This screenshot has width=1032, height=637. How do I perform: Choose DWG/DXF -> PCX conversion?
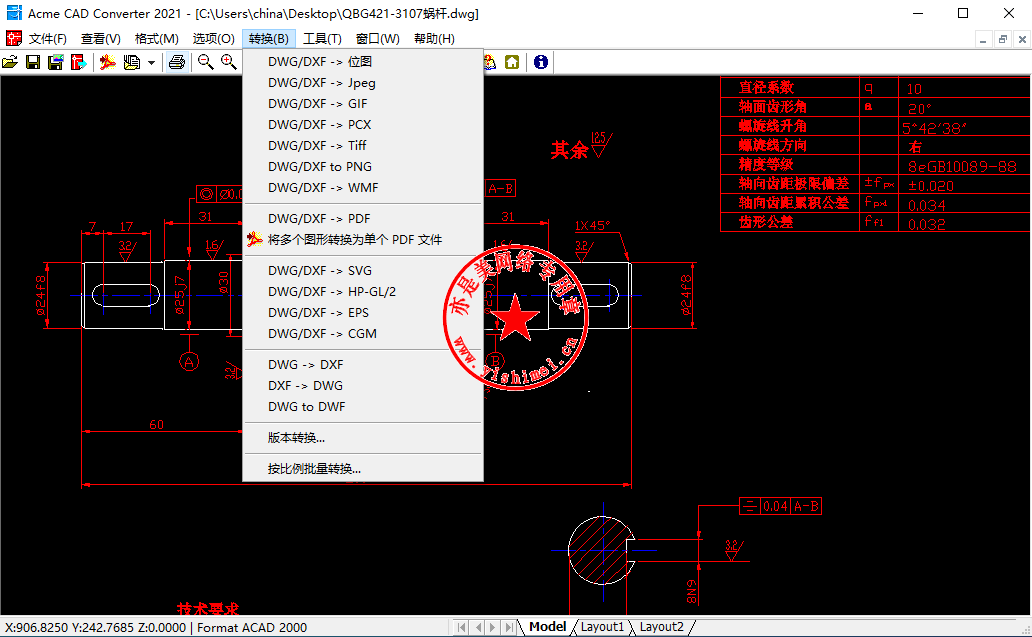[x=363, y=125]
